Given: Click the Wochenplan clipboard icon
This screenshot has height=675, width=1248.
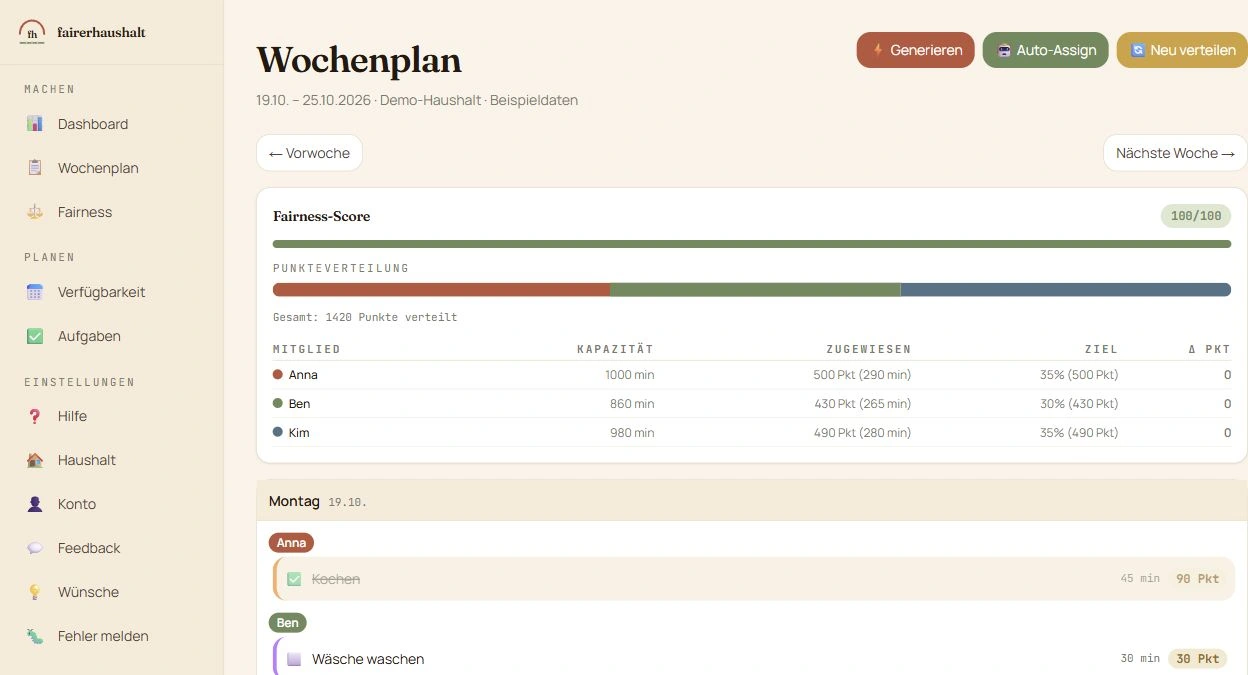Looking at the screenshot, I should pos(35,168).
